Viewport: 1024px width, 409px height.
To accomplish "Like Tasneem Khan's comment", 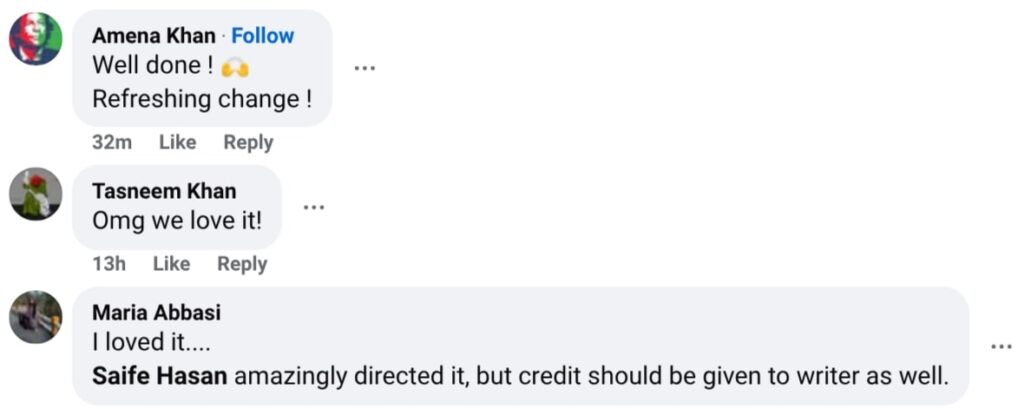I will 171,264.
